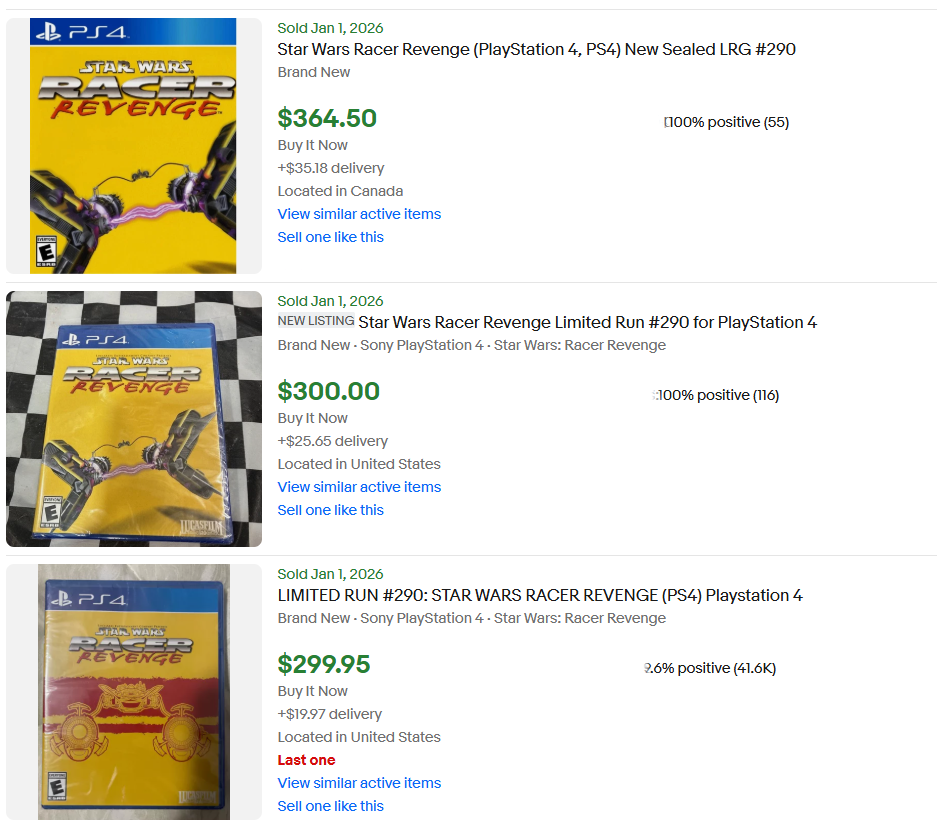Open 'Racer Revenge Limited Run #290 for PlayStation 4' title
Screen dimensions: 951x828
587,322
